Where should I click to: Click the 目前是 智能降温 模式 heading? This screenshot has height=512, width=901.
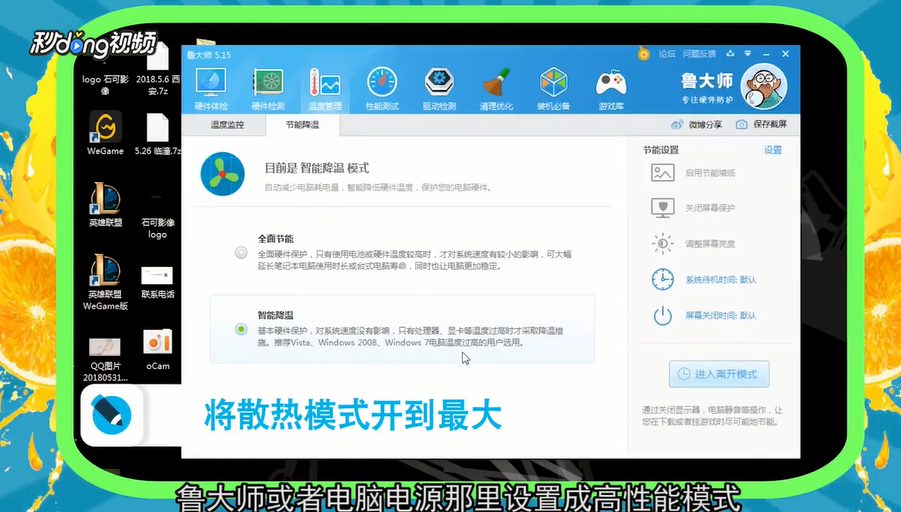317,168
